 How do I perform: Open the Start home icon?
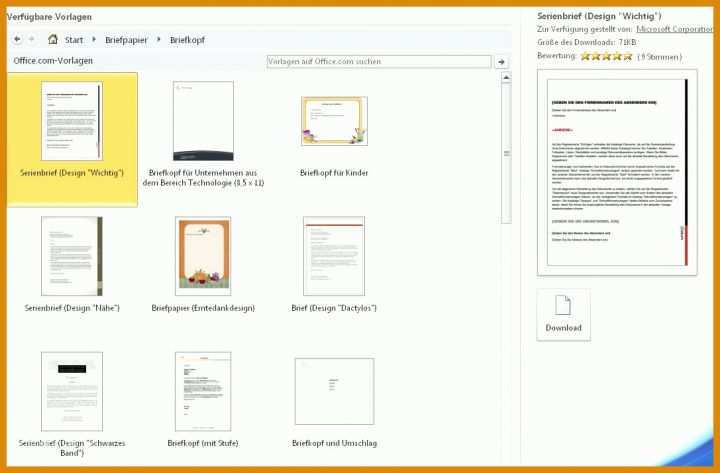tap(53, 39)
